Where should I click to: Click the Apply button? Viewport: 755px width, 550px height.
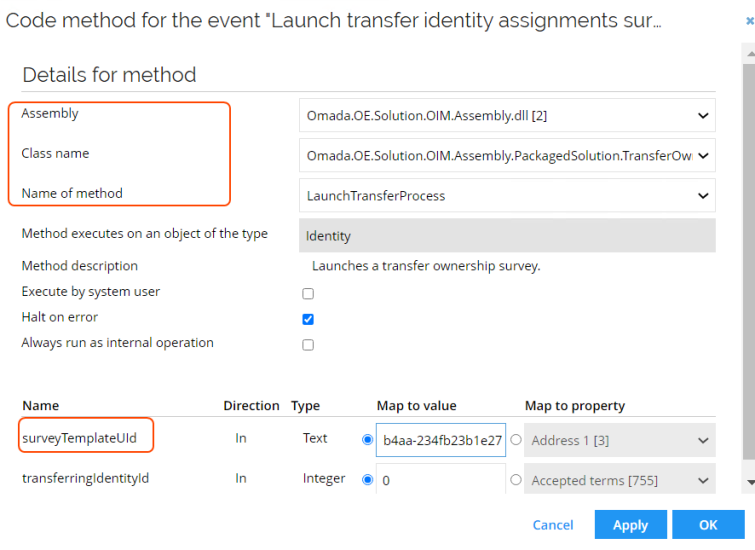pyautogui.click(x=631, y=525)
